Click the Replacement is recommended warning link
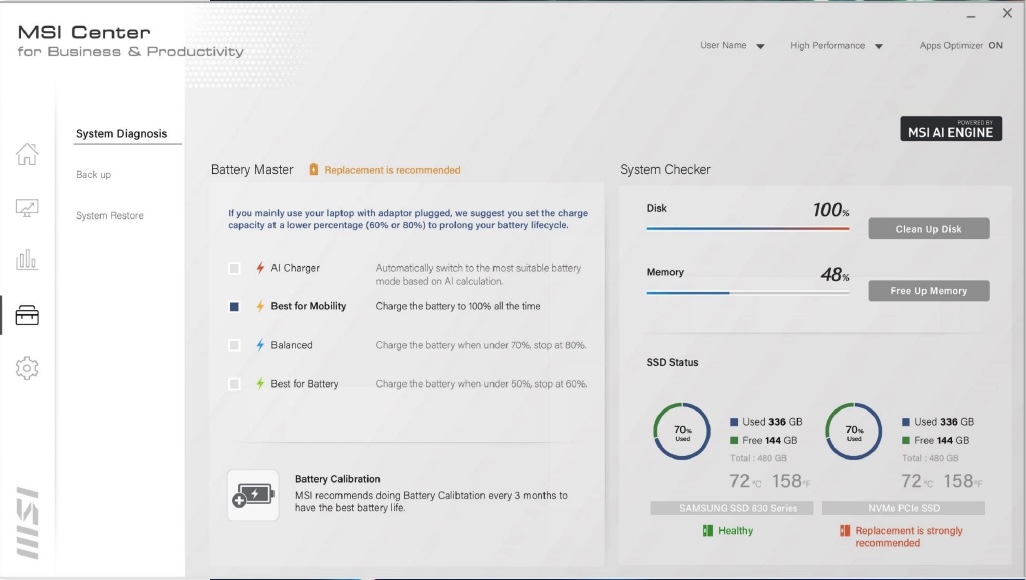Viewport: 1026px width, 580px height. (393, 170)
